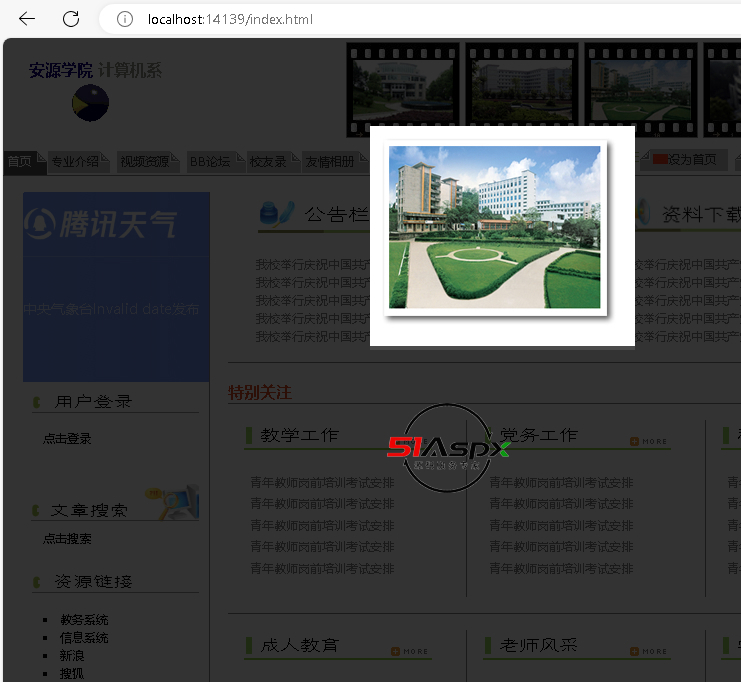The width and height of the screenshot is (741, 682).
Task: Click the 资料下载 download section icon
Action: click(641, 213)
